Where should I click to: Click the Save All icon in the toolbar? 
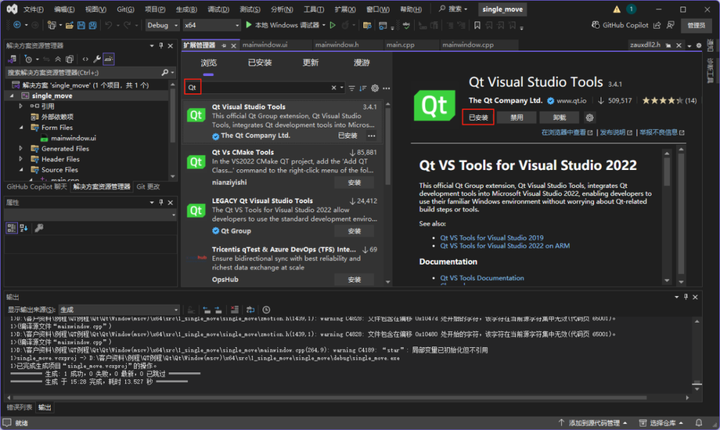pos(92,25)
